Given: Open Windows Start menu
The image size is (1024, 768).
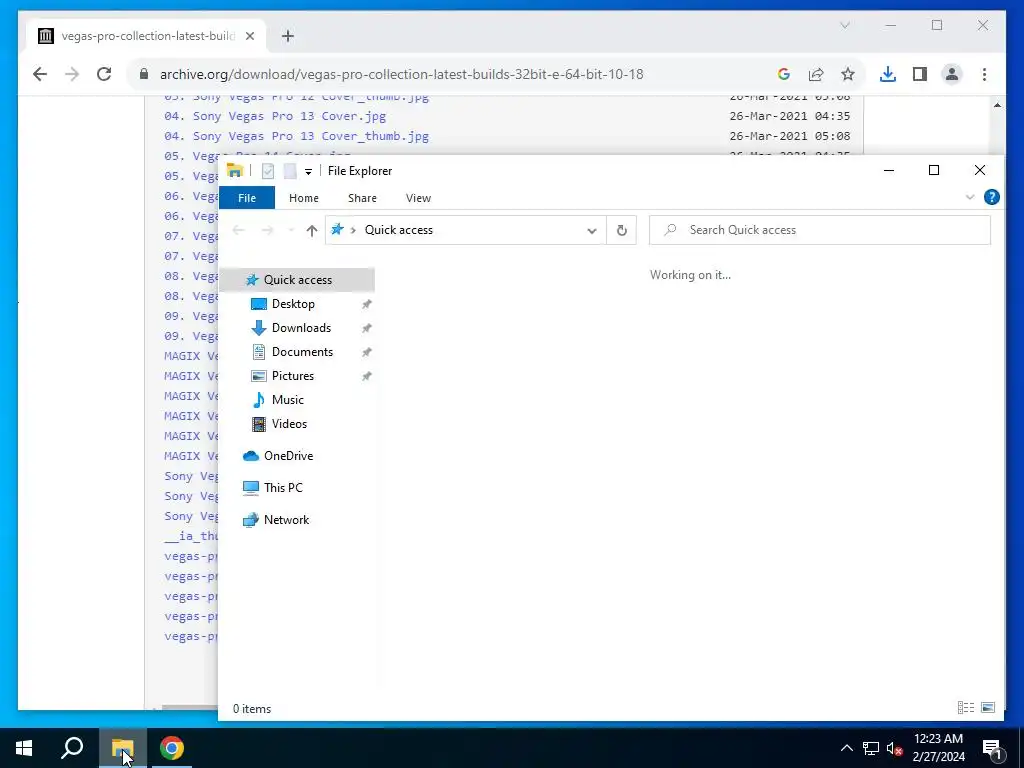Looking at the screenshot, I should click(x=24, y=748).
